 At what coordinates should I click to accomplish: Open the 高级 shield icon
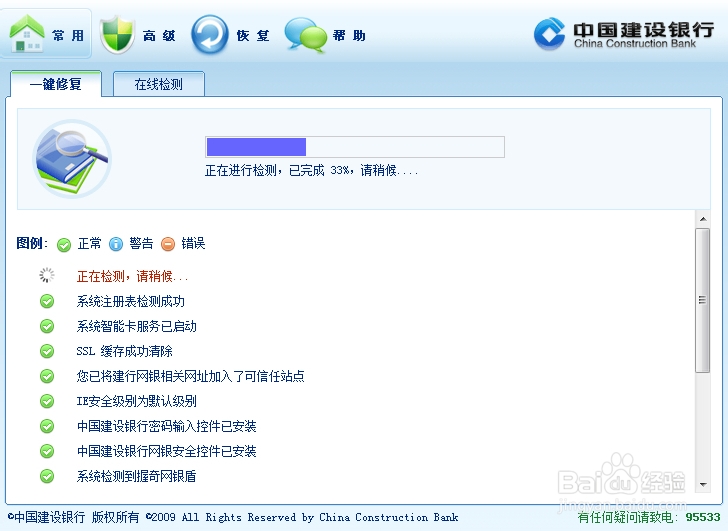pos(117,34)
